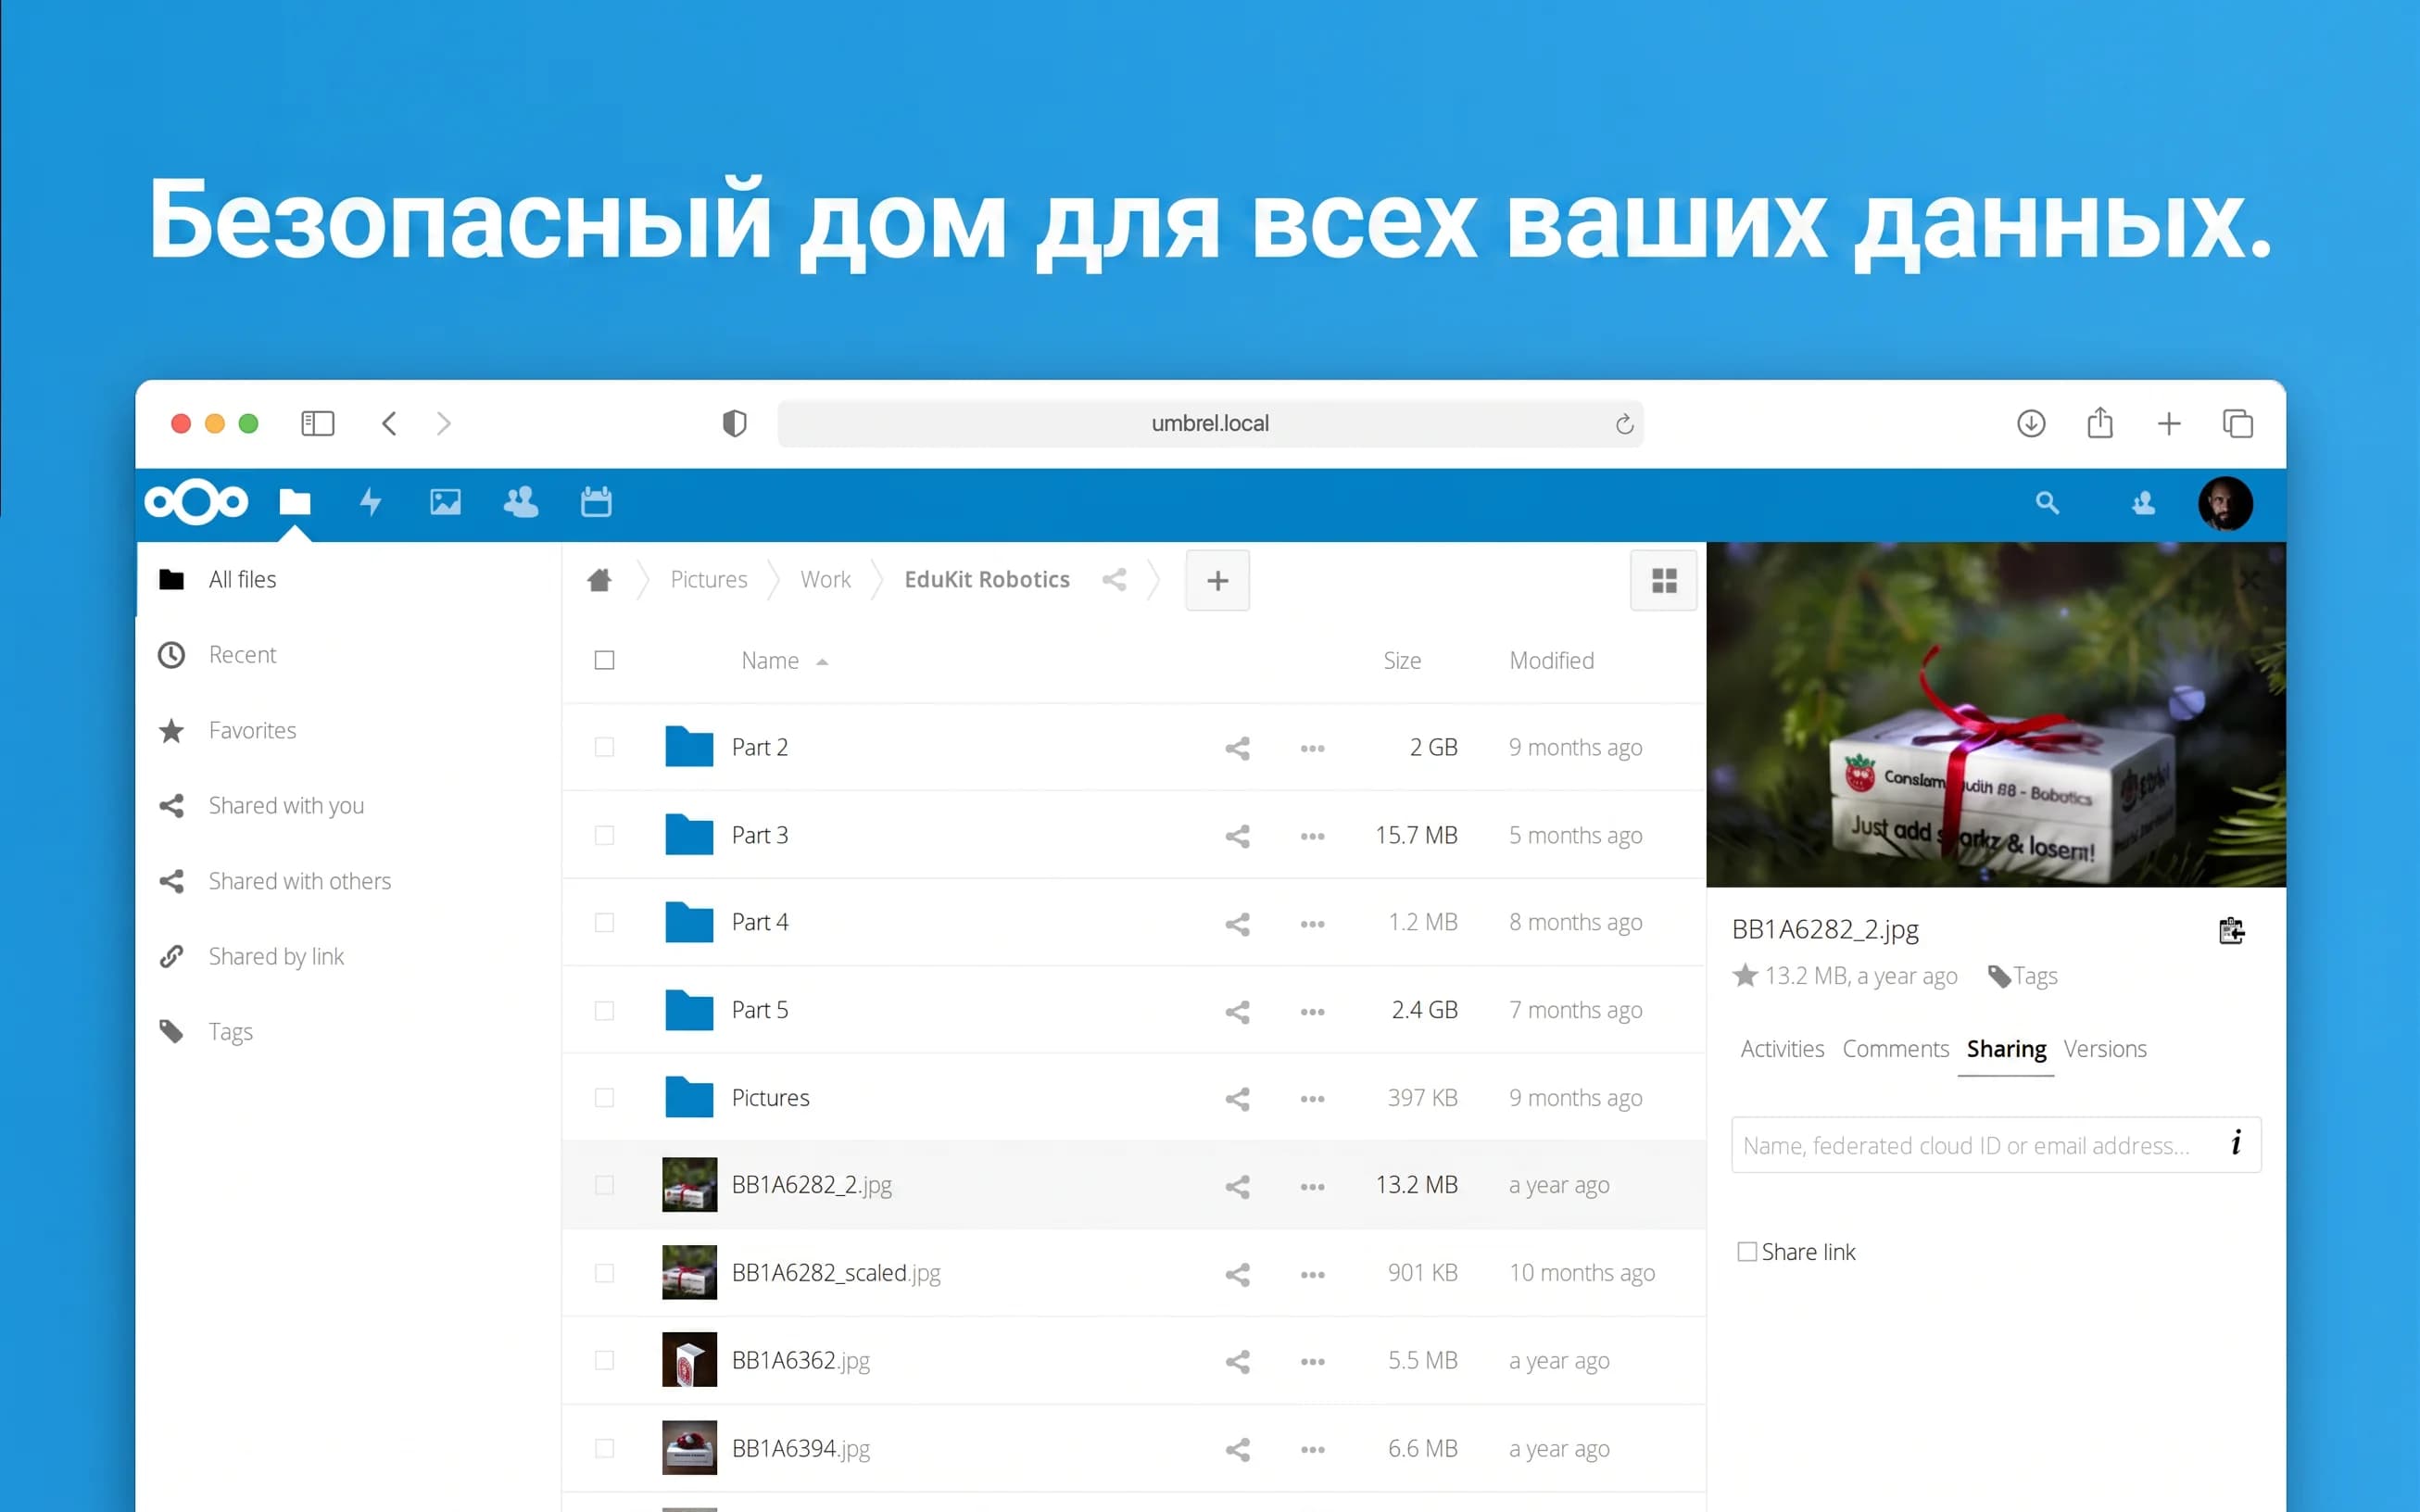Screen dimensions: 2420x1512
Task: Select the BB1A6362.jpg checkbox
Action: pyautogui.click(x=604, y=1360)
